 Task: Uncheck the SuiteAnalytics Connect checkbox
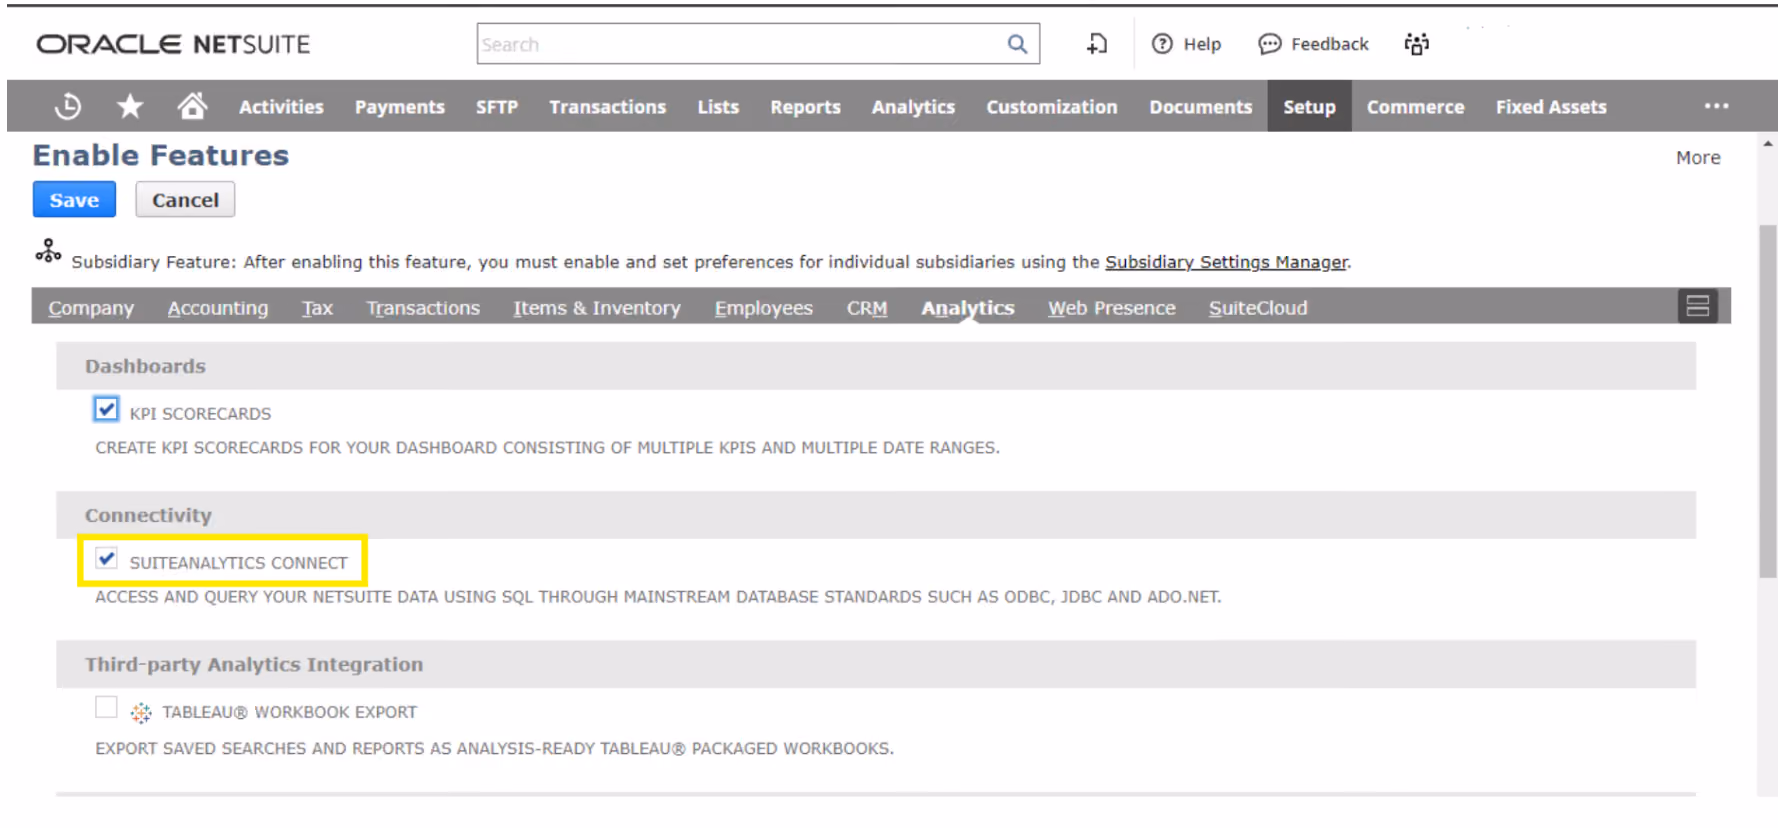pyautogui.click(x=106, y=558)
